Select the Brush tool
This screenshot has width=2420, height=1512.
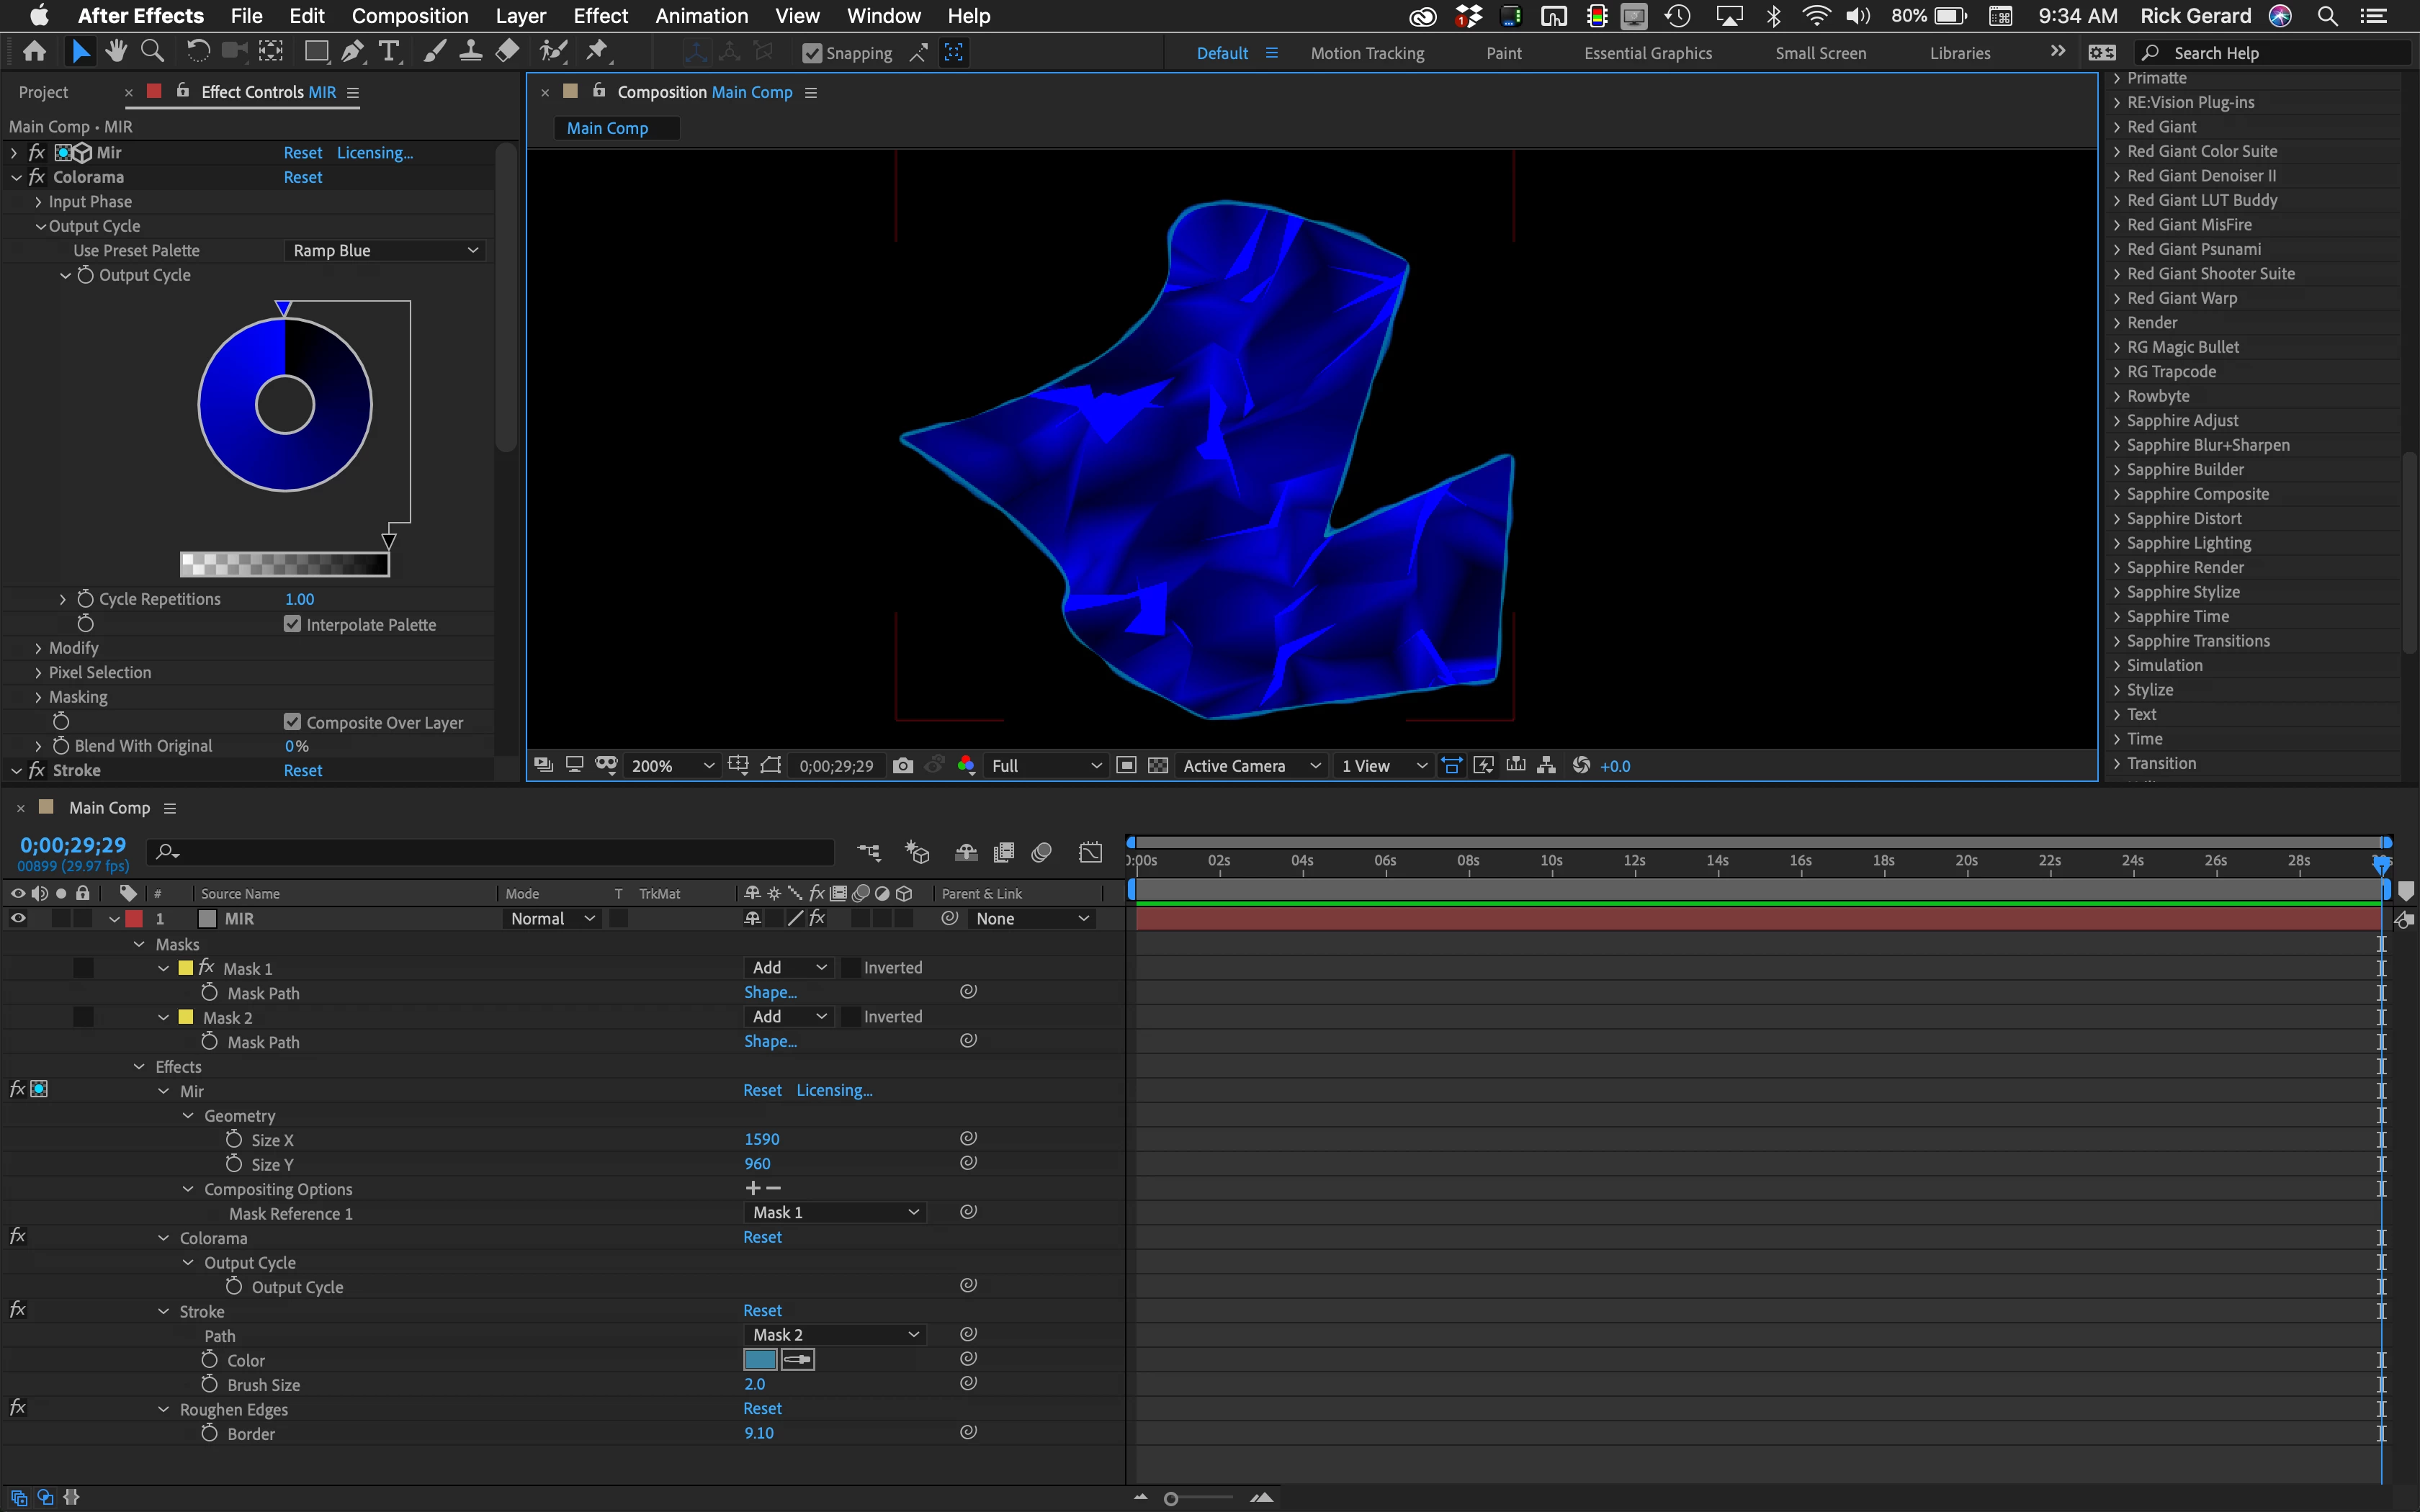(x=434, y=52)
